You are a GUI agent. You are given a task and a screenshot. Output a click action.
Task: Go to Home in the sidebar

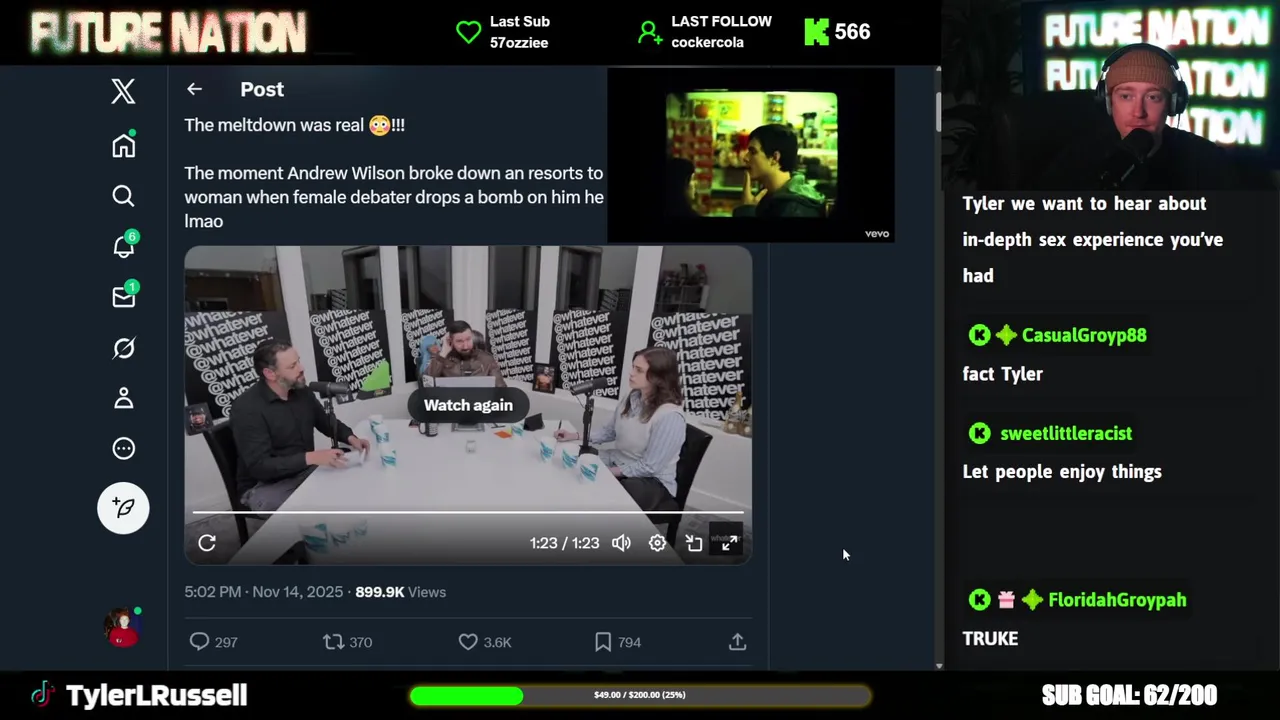[x=123, y=146]
